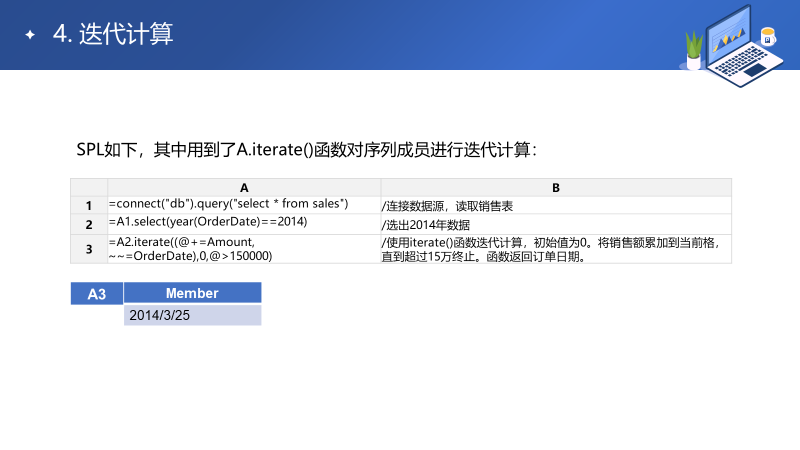
Task: Click the coffee mug illustration
Action: point(768,36)
